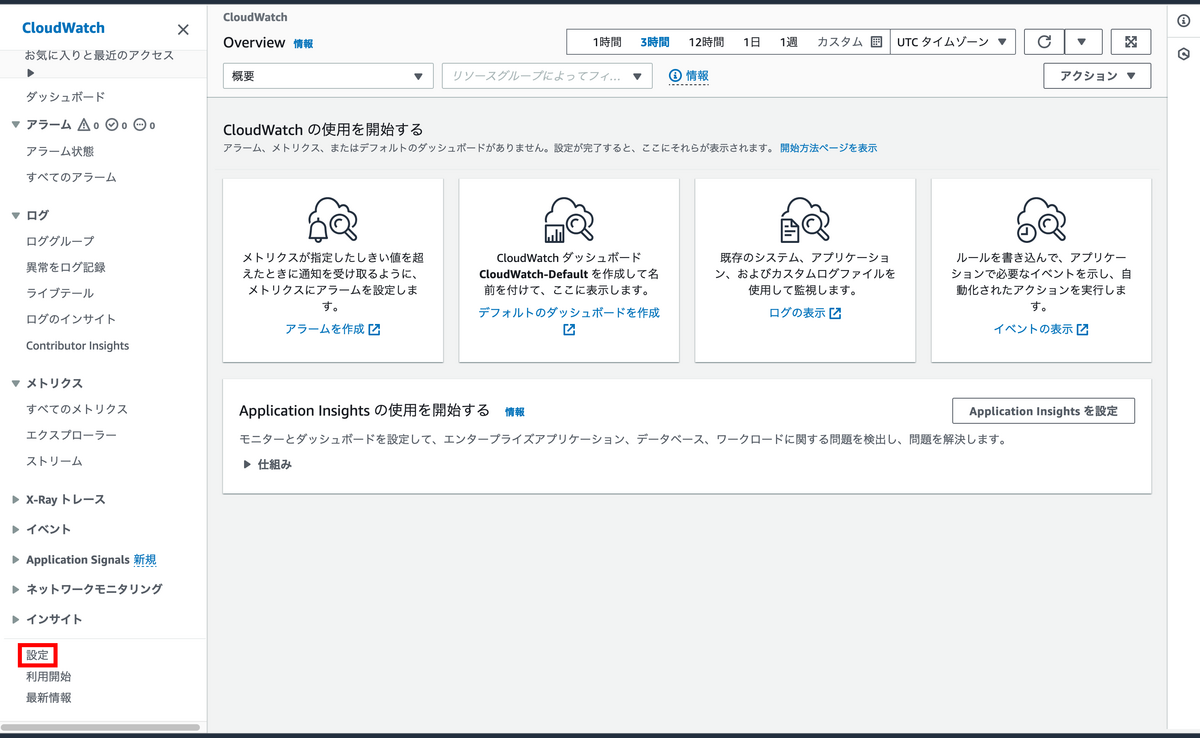
Task: Open ログのインサイト in sidebar
Action: 71,319
